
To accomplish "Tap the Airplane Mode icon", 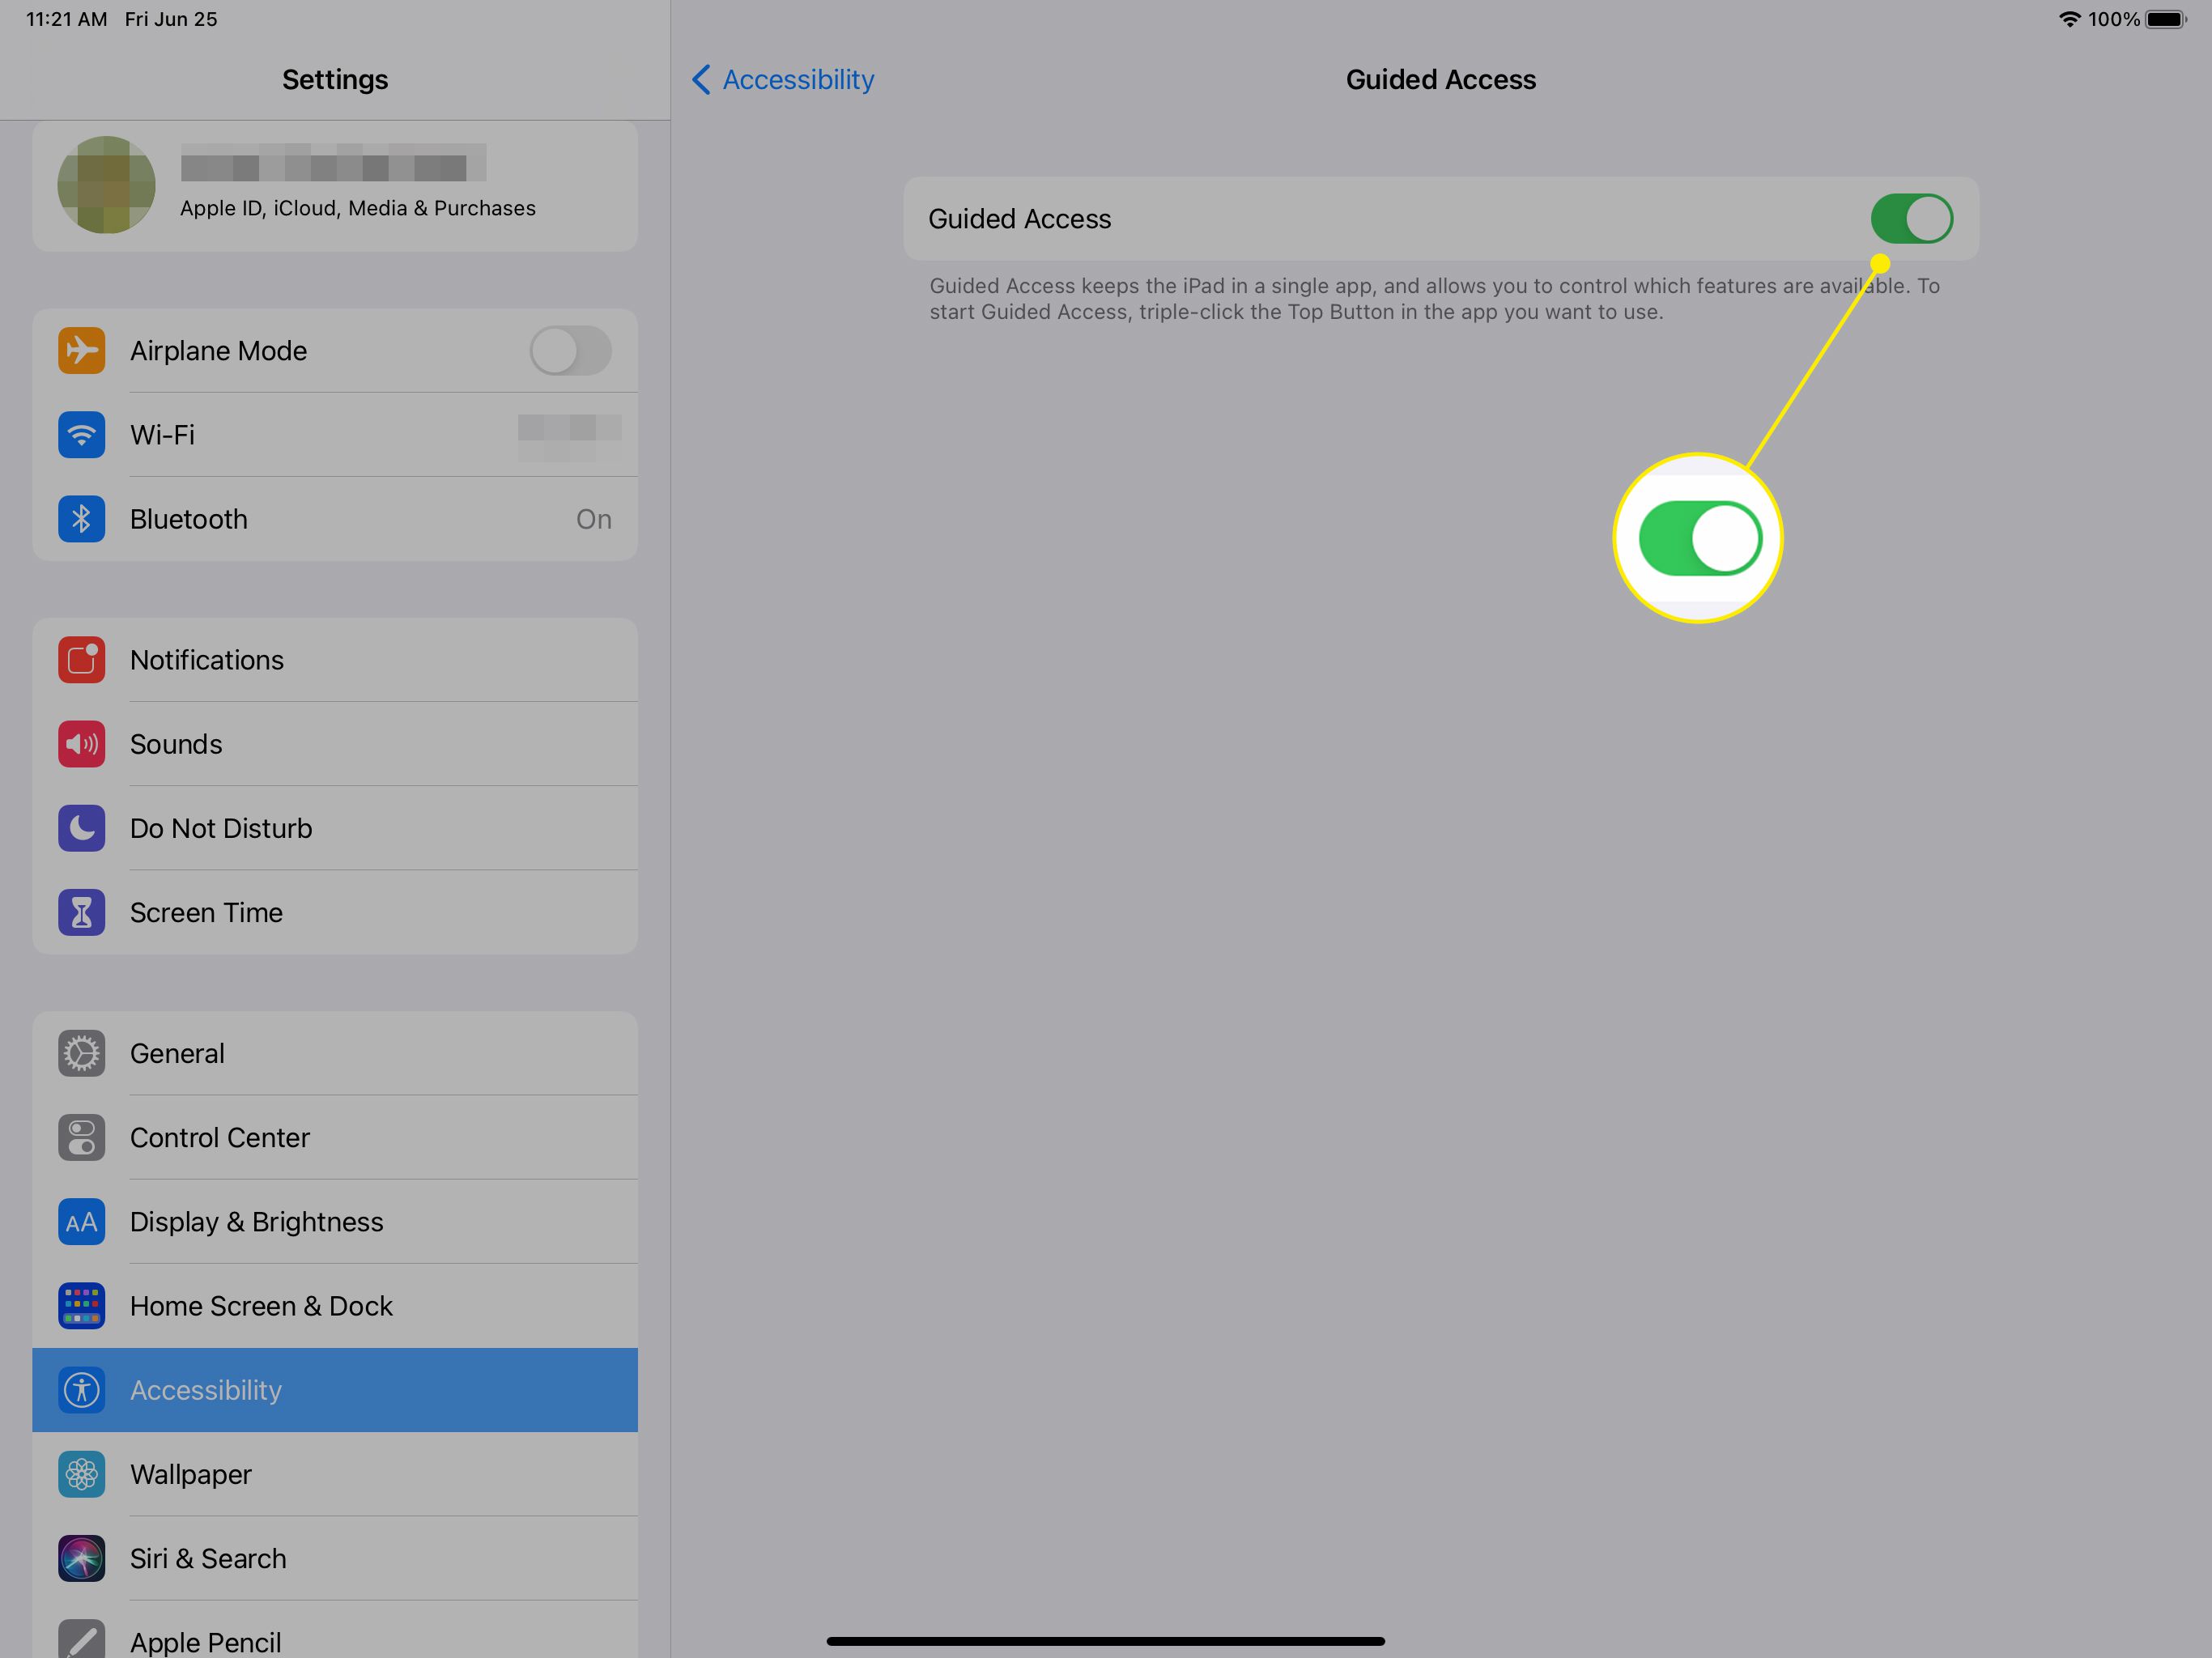I will point(82,350).
